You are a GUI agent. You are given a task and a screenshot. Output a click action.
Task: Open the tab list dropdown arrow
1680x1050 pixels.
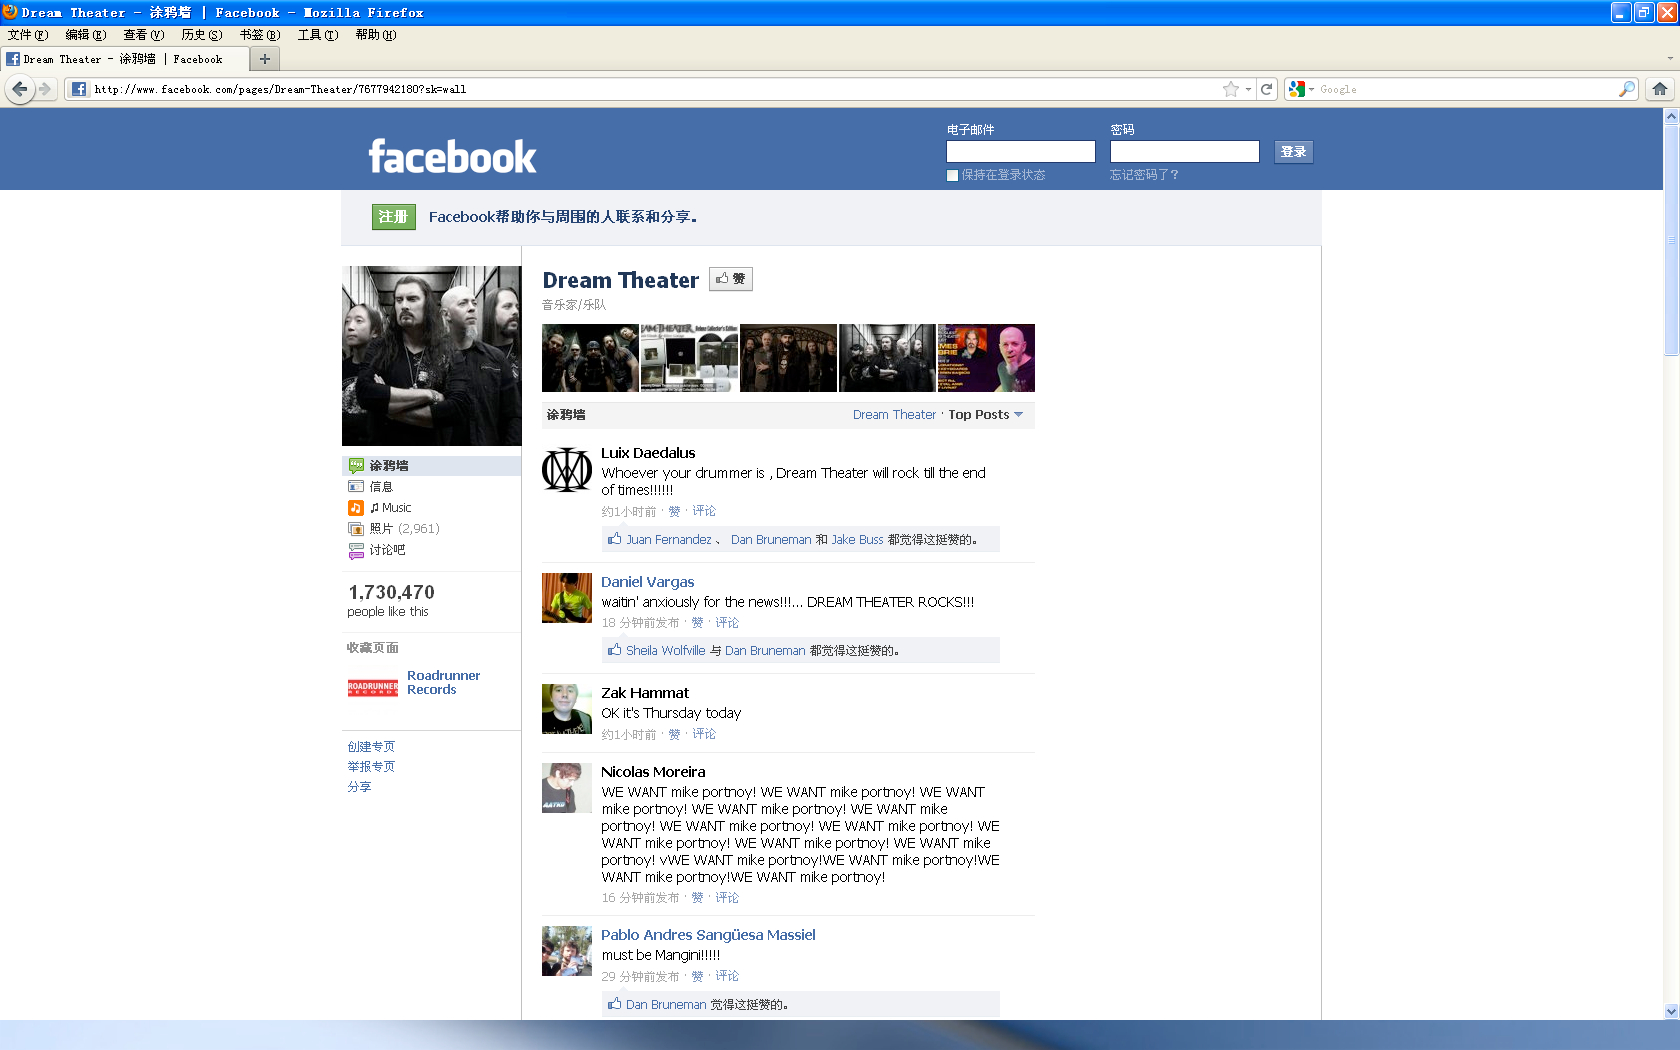click(x=1670, y=59)
